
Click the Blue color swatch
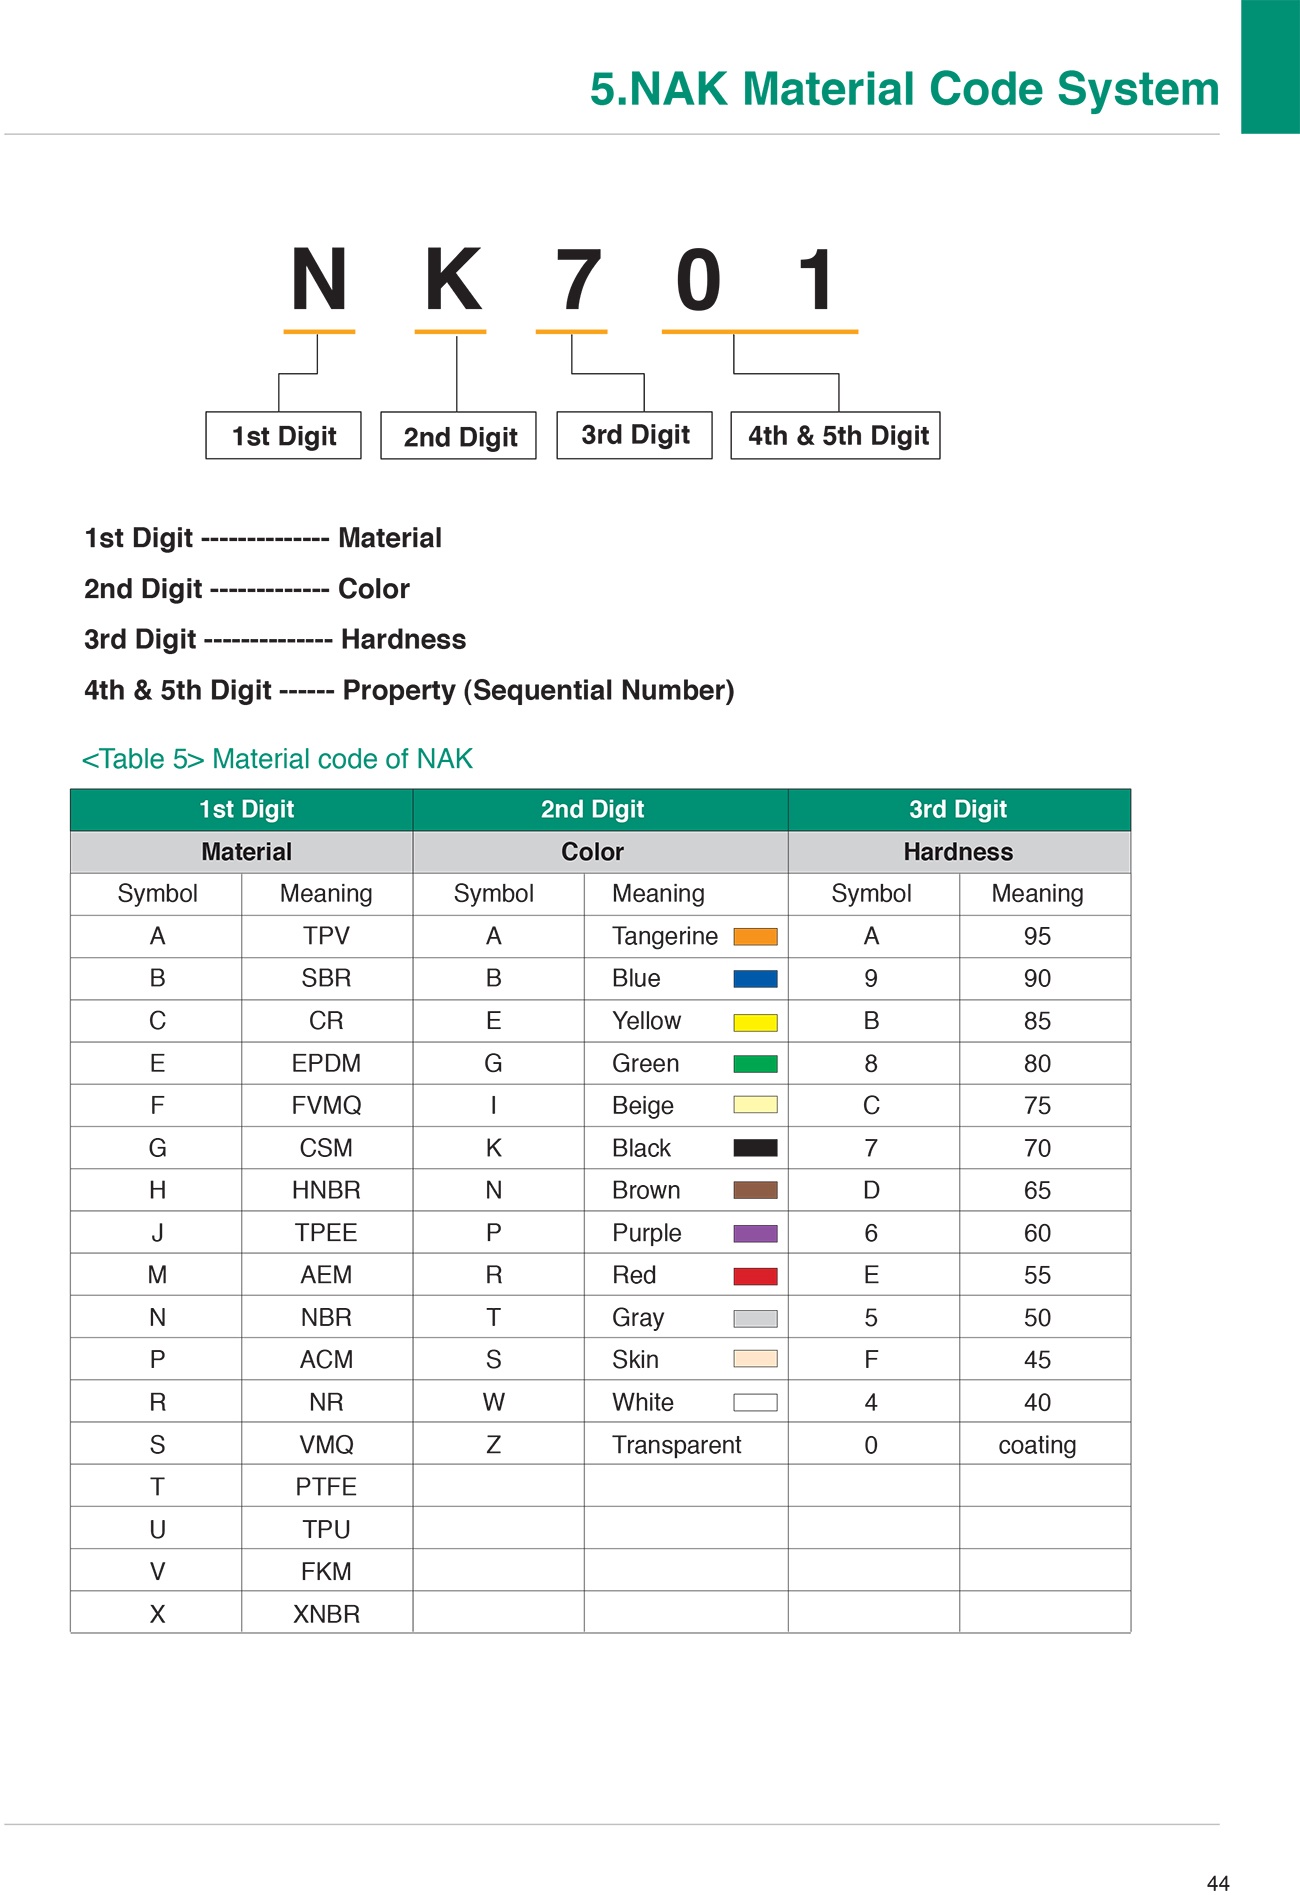tap(755, 979)
